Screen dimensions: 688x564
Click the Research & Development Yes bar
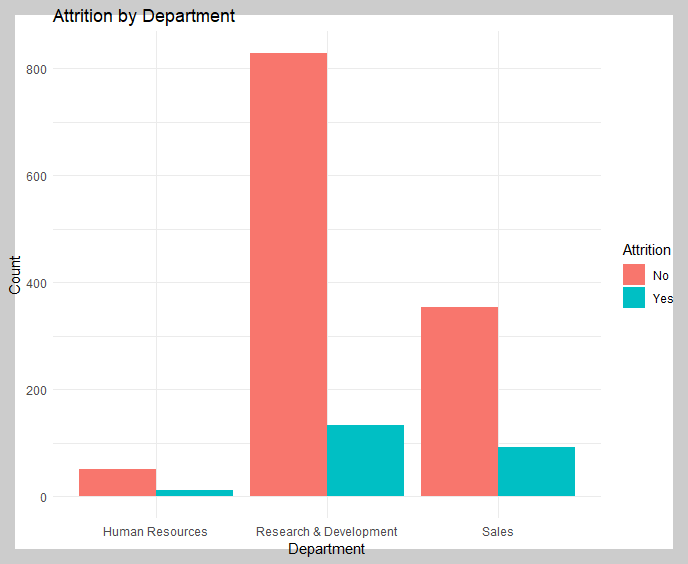[365, 460]
